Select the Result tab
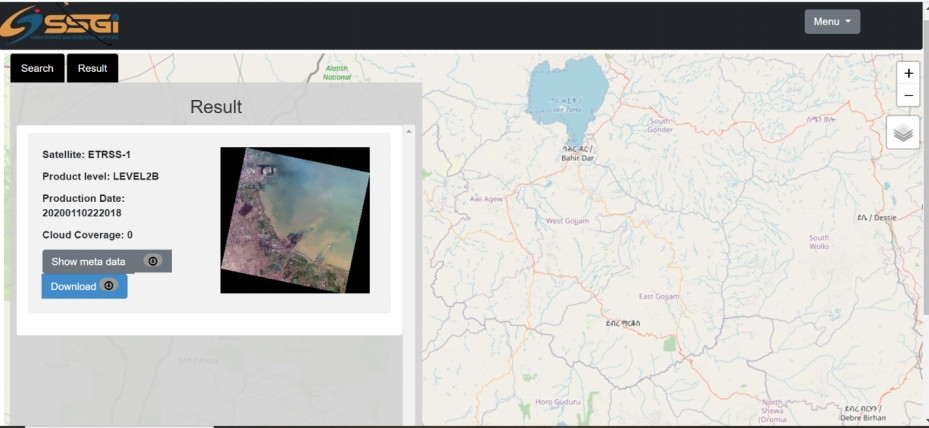The width and height of the screenshot is (929, 428). coord(93,68)
